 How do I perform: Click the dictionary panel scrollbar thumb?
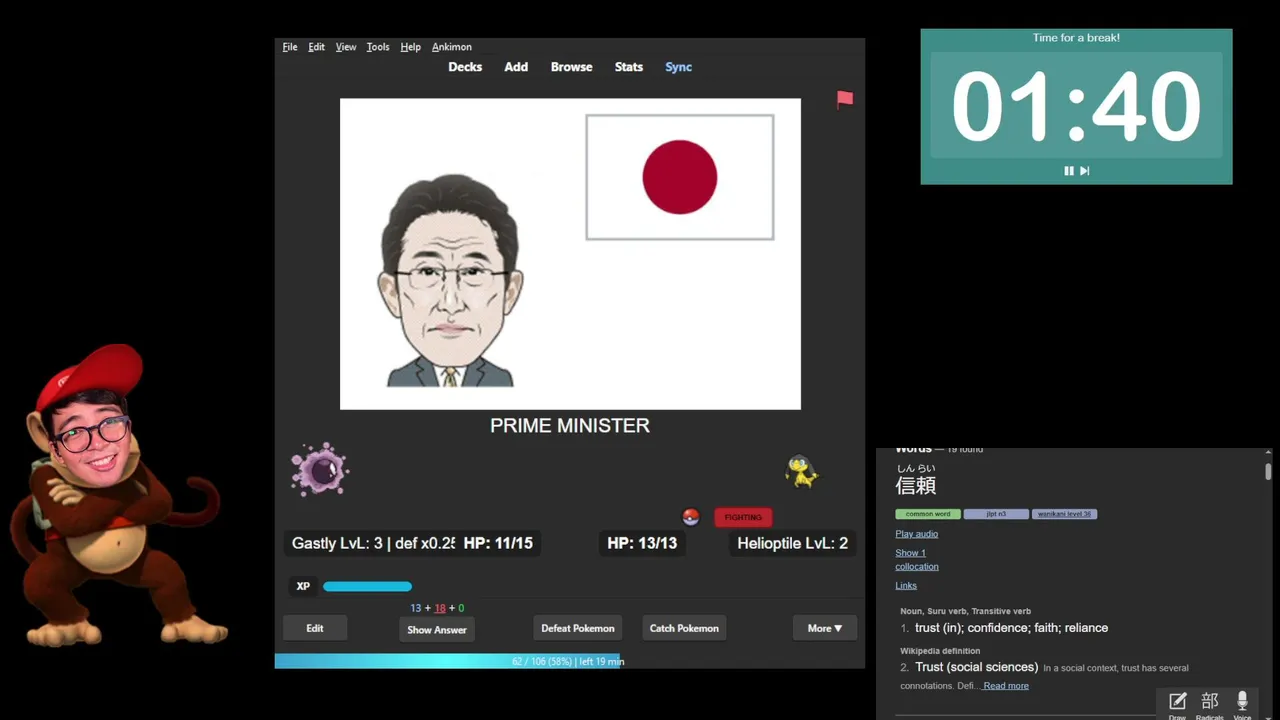point(1268,471)
